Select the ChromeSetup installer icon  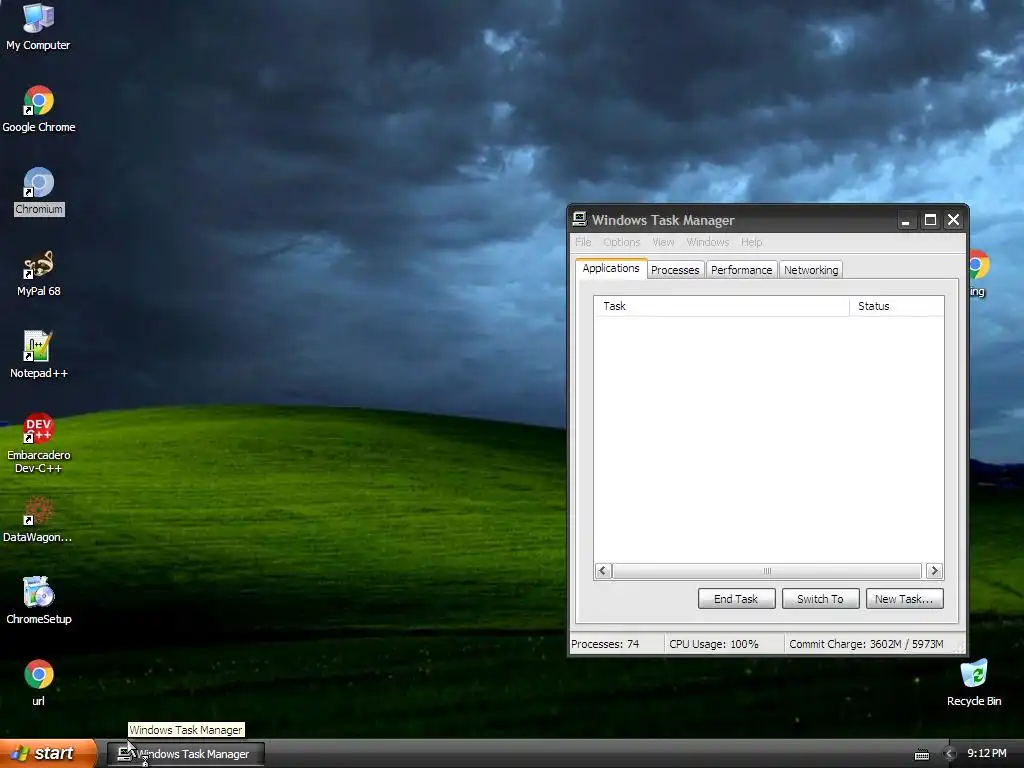[39, 601]
